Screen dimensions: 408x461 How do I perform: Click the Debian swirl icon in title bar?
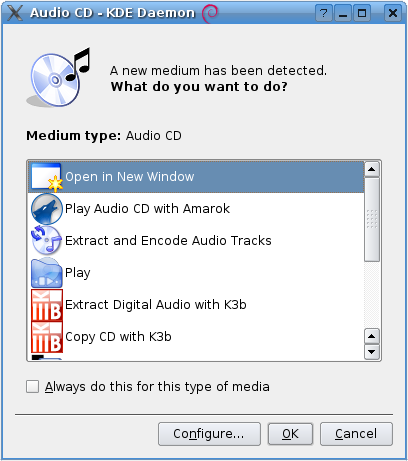(210, 13)
